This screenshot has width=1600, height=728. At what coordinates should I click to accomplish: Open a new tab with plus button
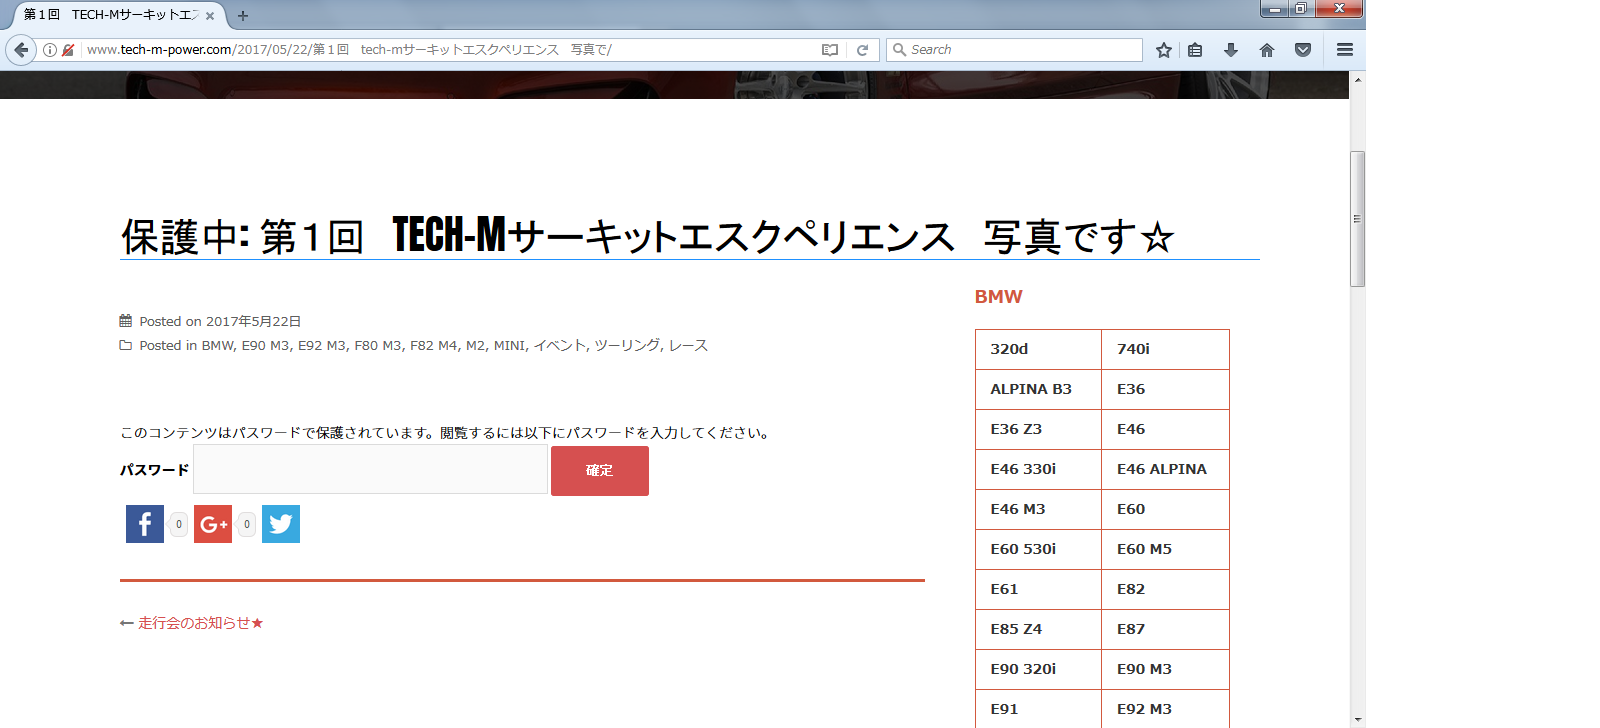pyautogui.click(x=243, y=16)
